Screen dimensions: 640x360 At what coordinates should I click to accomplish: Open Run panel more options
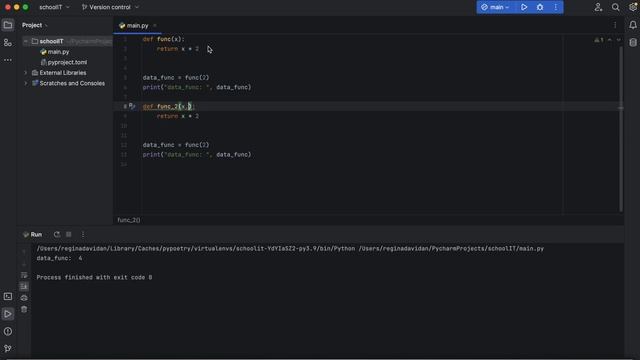83,234
